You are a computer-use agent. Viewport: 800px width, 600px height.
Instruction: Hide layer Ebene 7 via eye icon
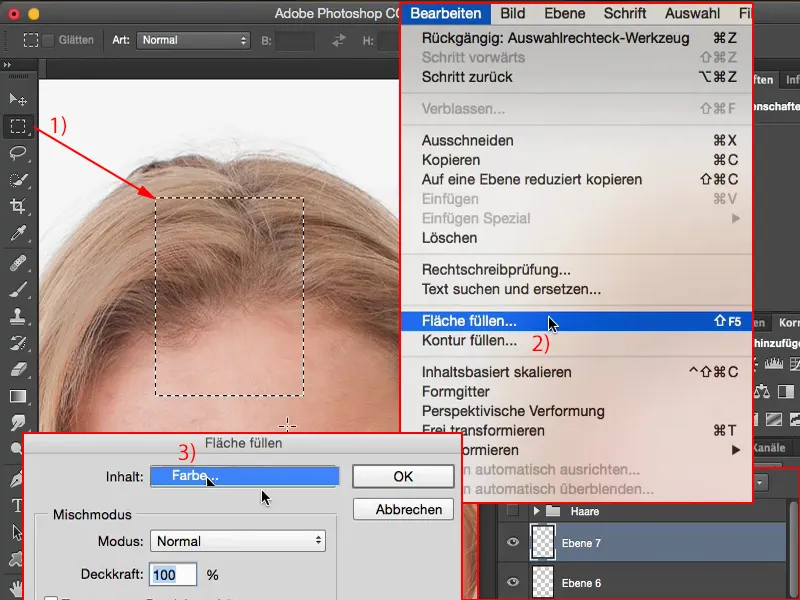pyautogui.click(x=513, y=542)
